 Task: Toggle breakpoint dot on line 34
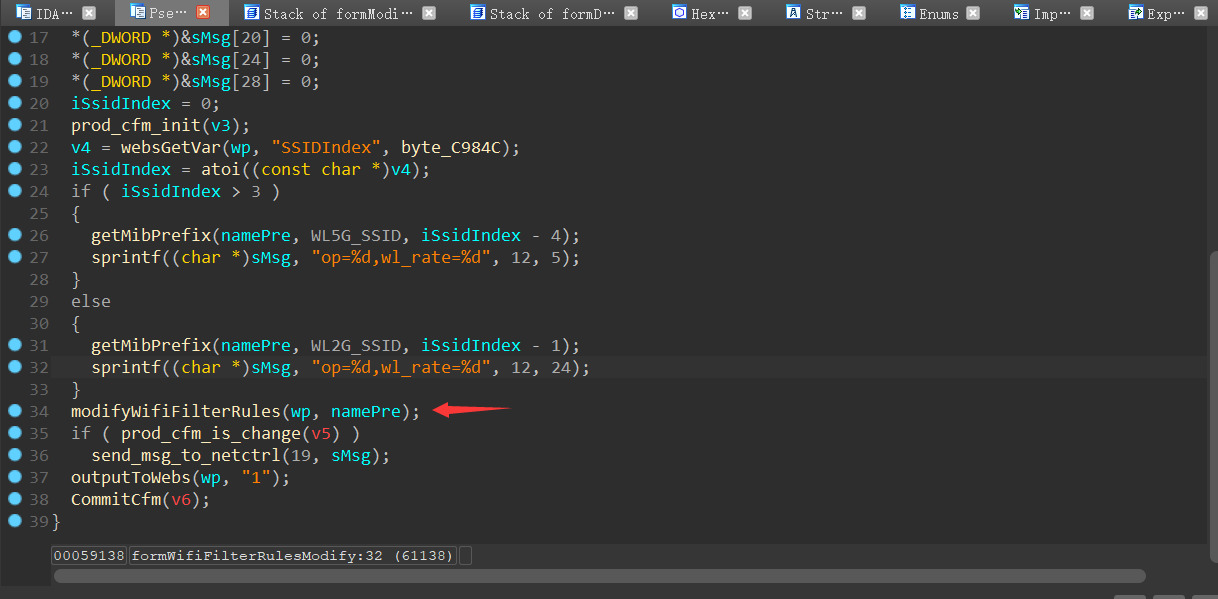tap(14, 410)
